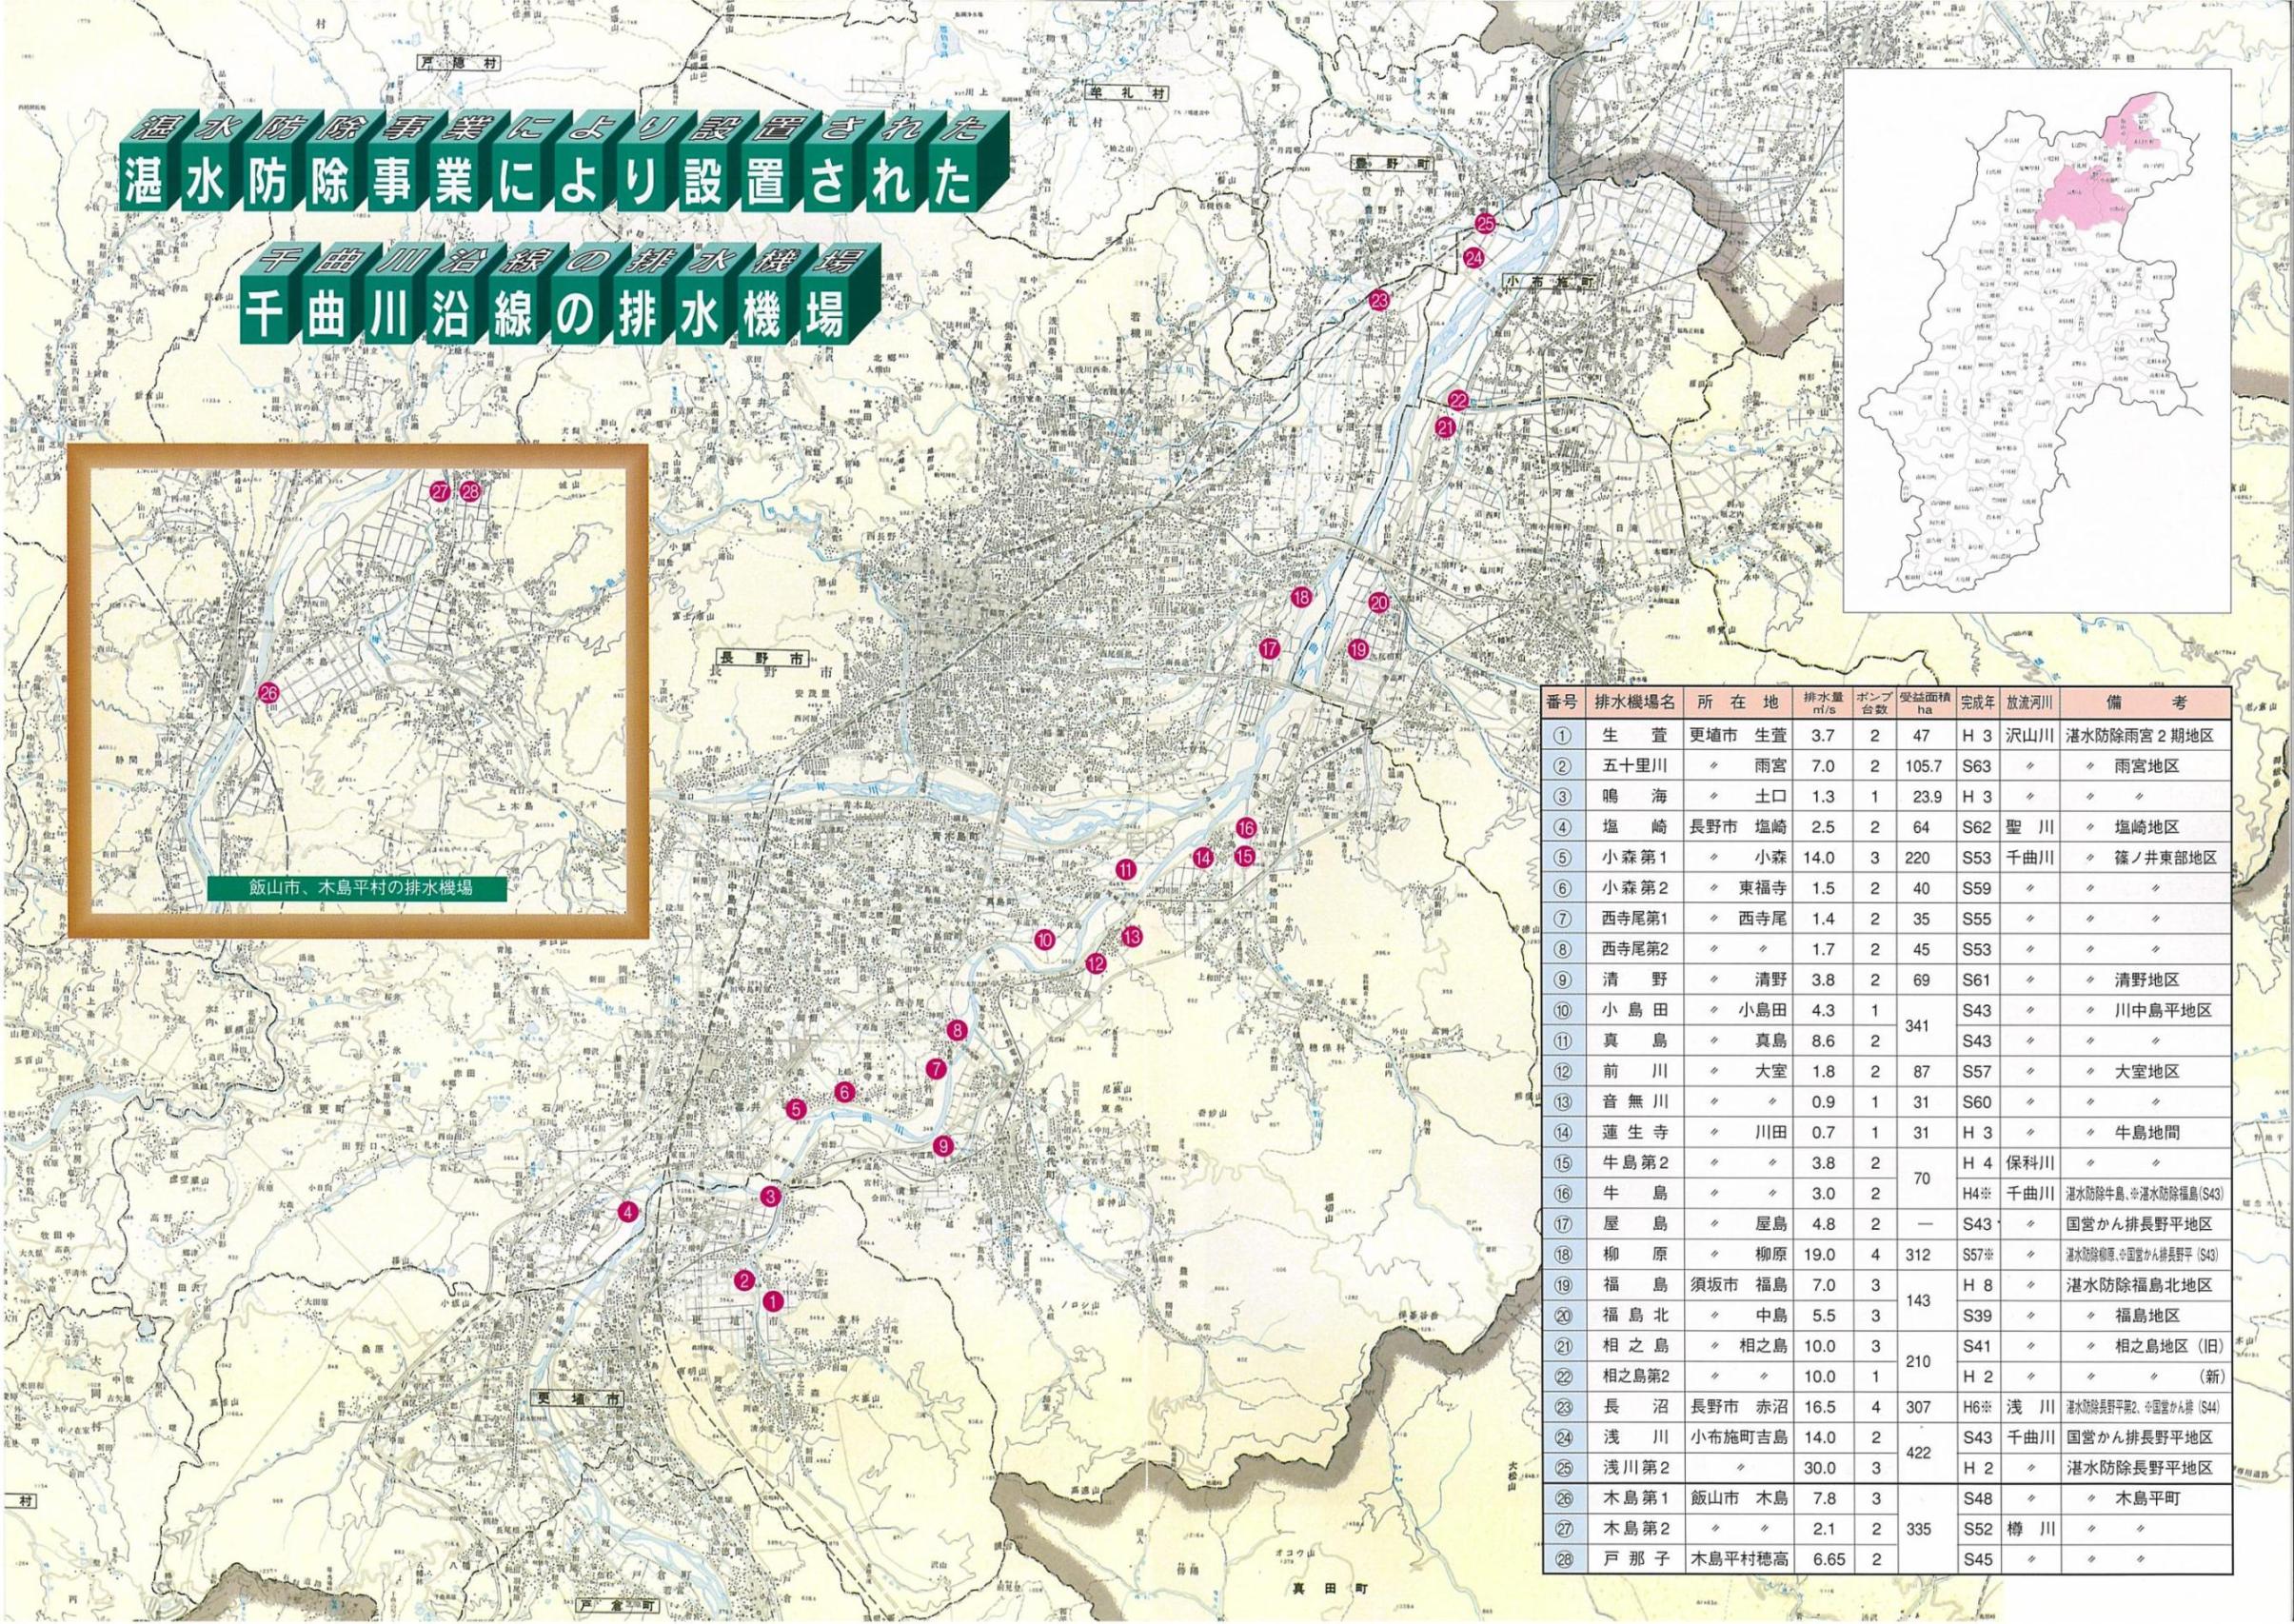
Task: Click pink map marker number 2
Action: 743,1281
